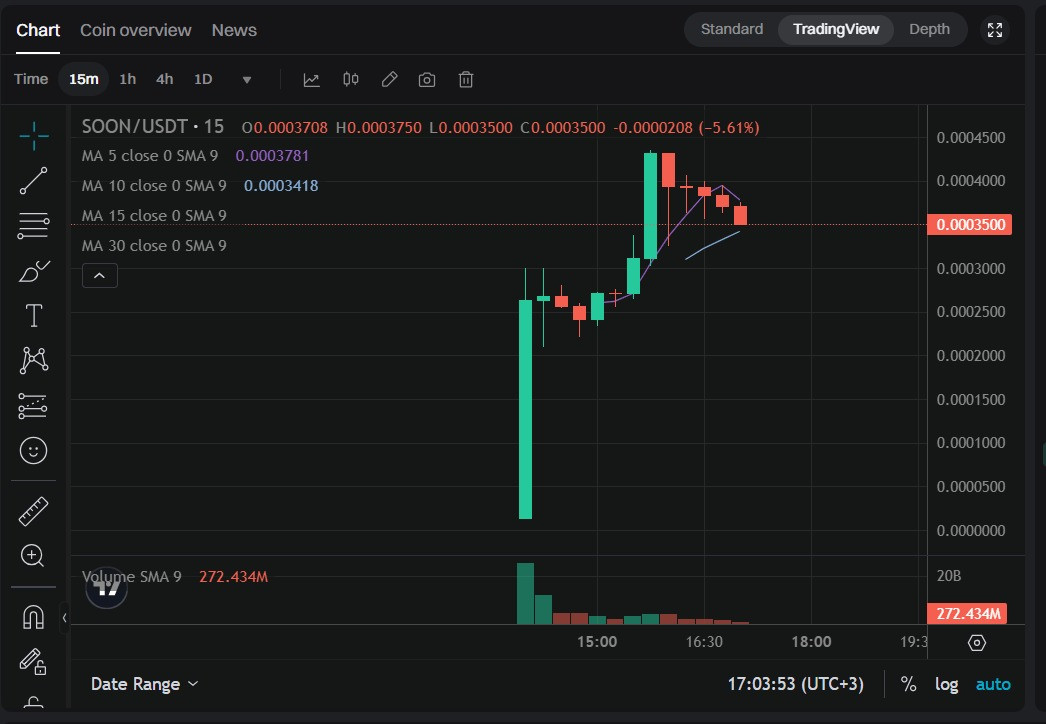Switch to the Chart tab
This screenshot has height=724, width=1046.
click(x=38, y=30)
